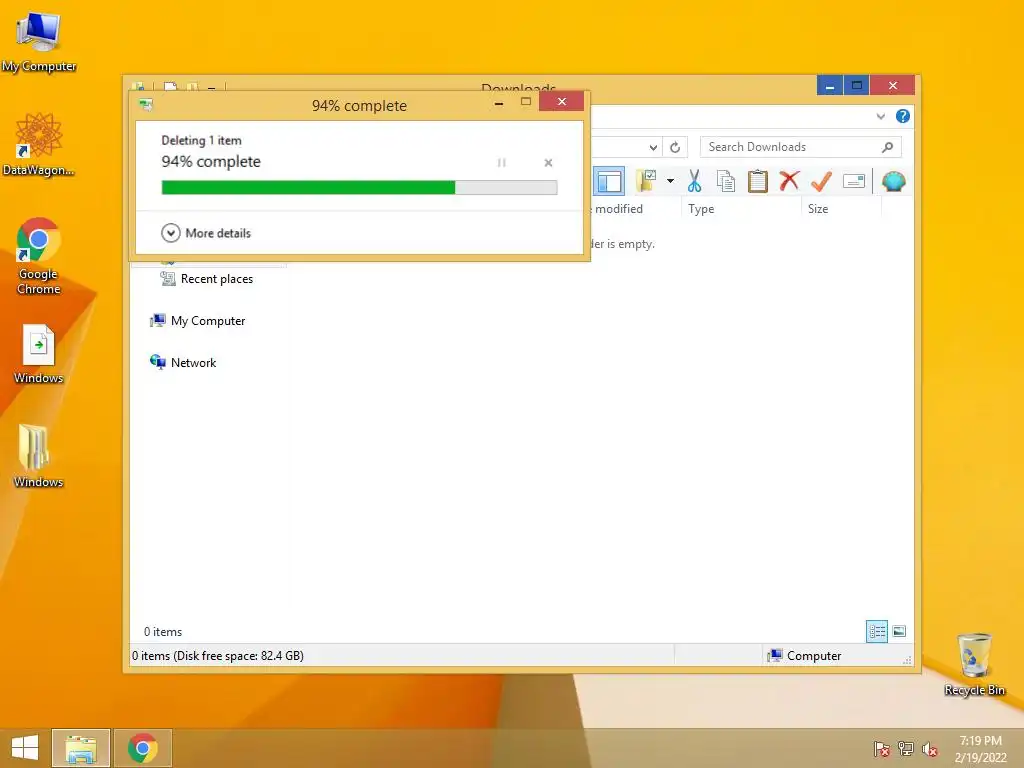This screenshot has width=1024, height=768.
Task: Minimize the 94% complete dialog
Action: (499, 102)
